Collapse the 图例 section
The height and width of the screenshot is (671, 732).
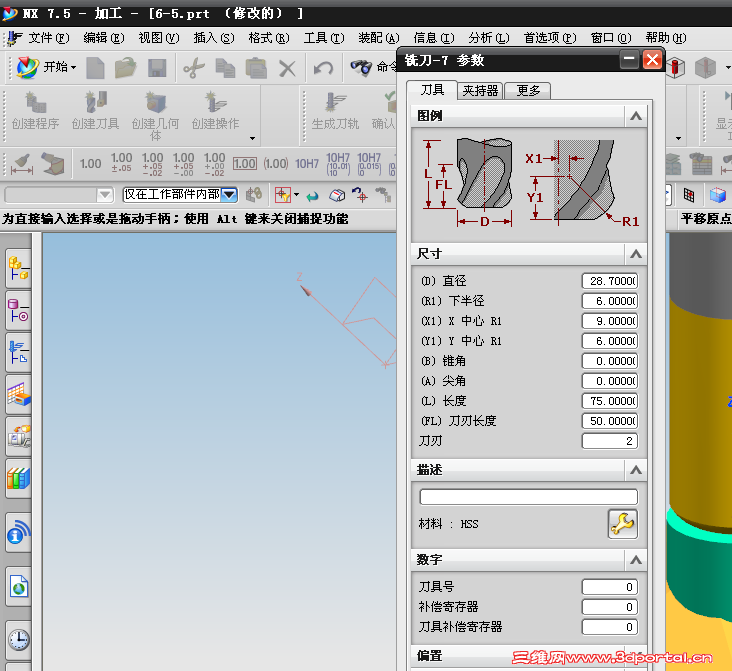(635, 116)
